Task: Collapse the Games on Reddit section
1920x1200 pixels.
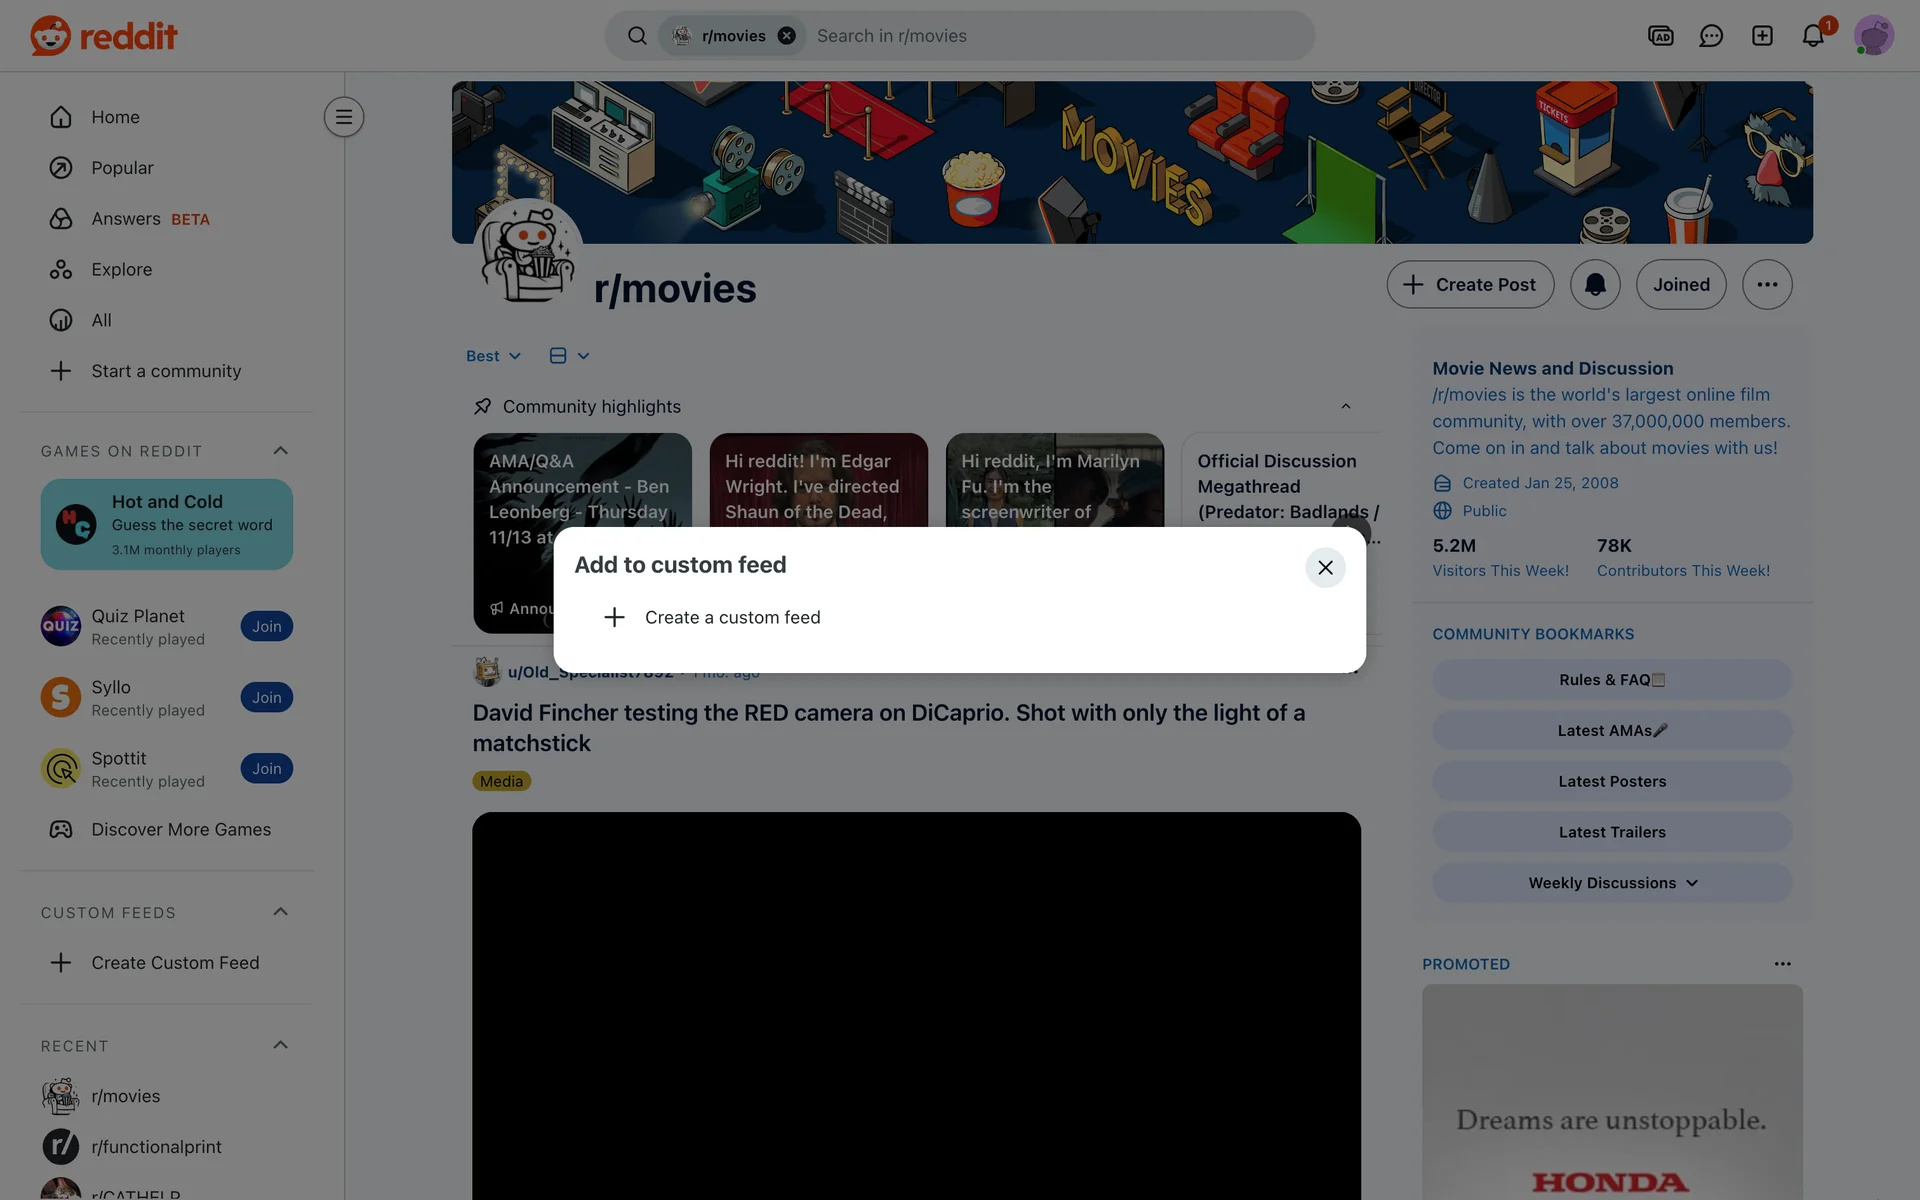Action: click(280, 451)
